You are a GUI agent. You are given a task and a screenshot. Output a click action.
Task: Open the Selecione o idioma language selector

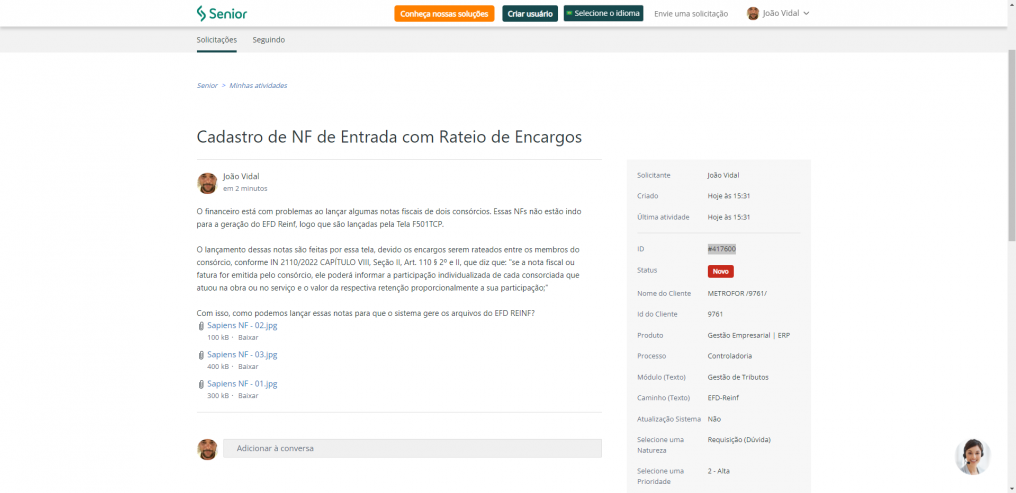point(603,14)
